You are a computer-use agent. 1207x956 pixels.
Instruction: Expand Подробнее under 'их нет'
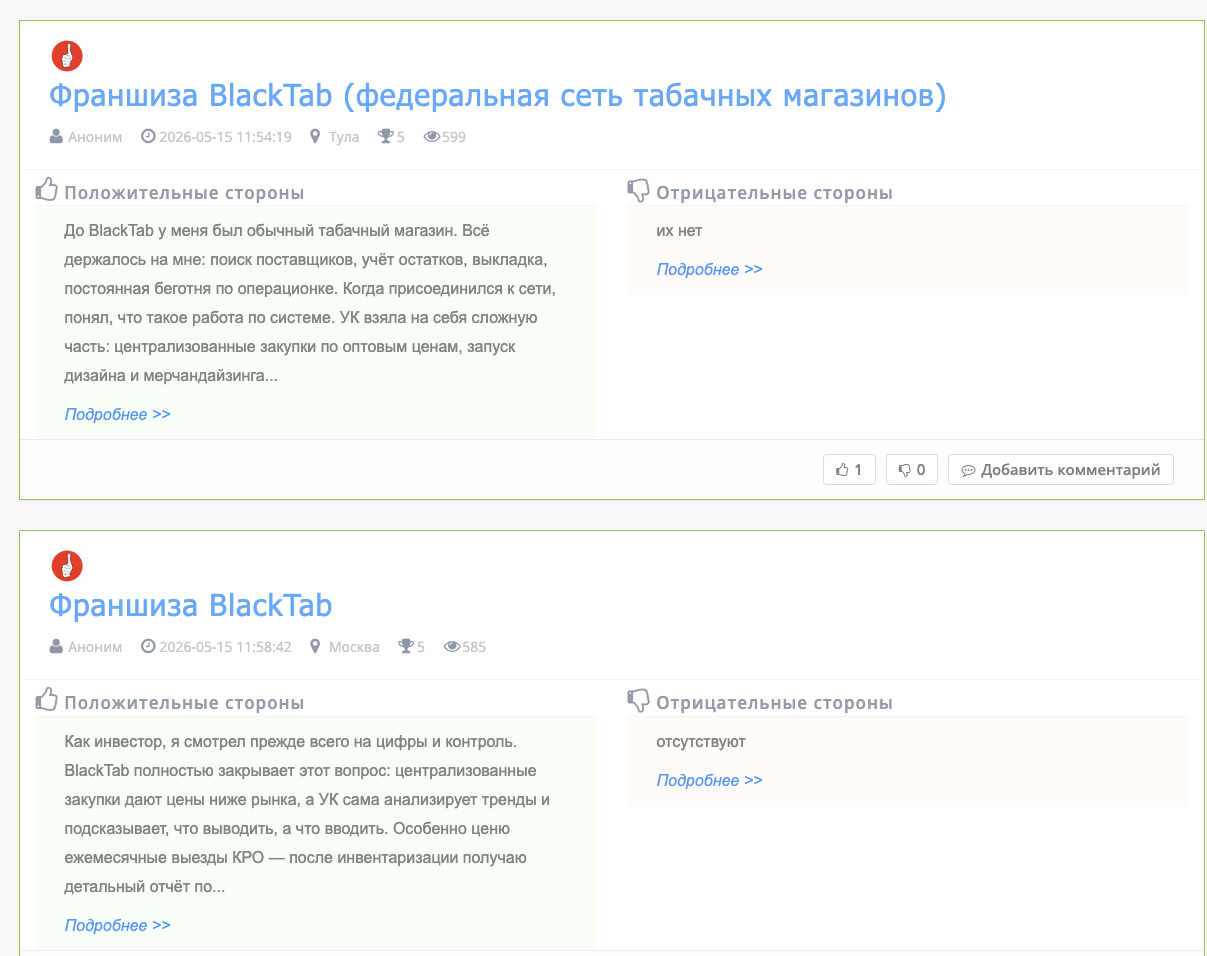[x=710, y=269]
